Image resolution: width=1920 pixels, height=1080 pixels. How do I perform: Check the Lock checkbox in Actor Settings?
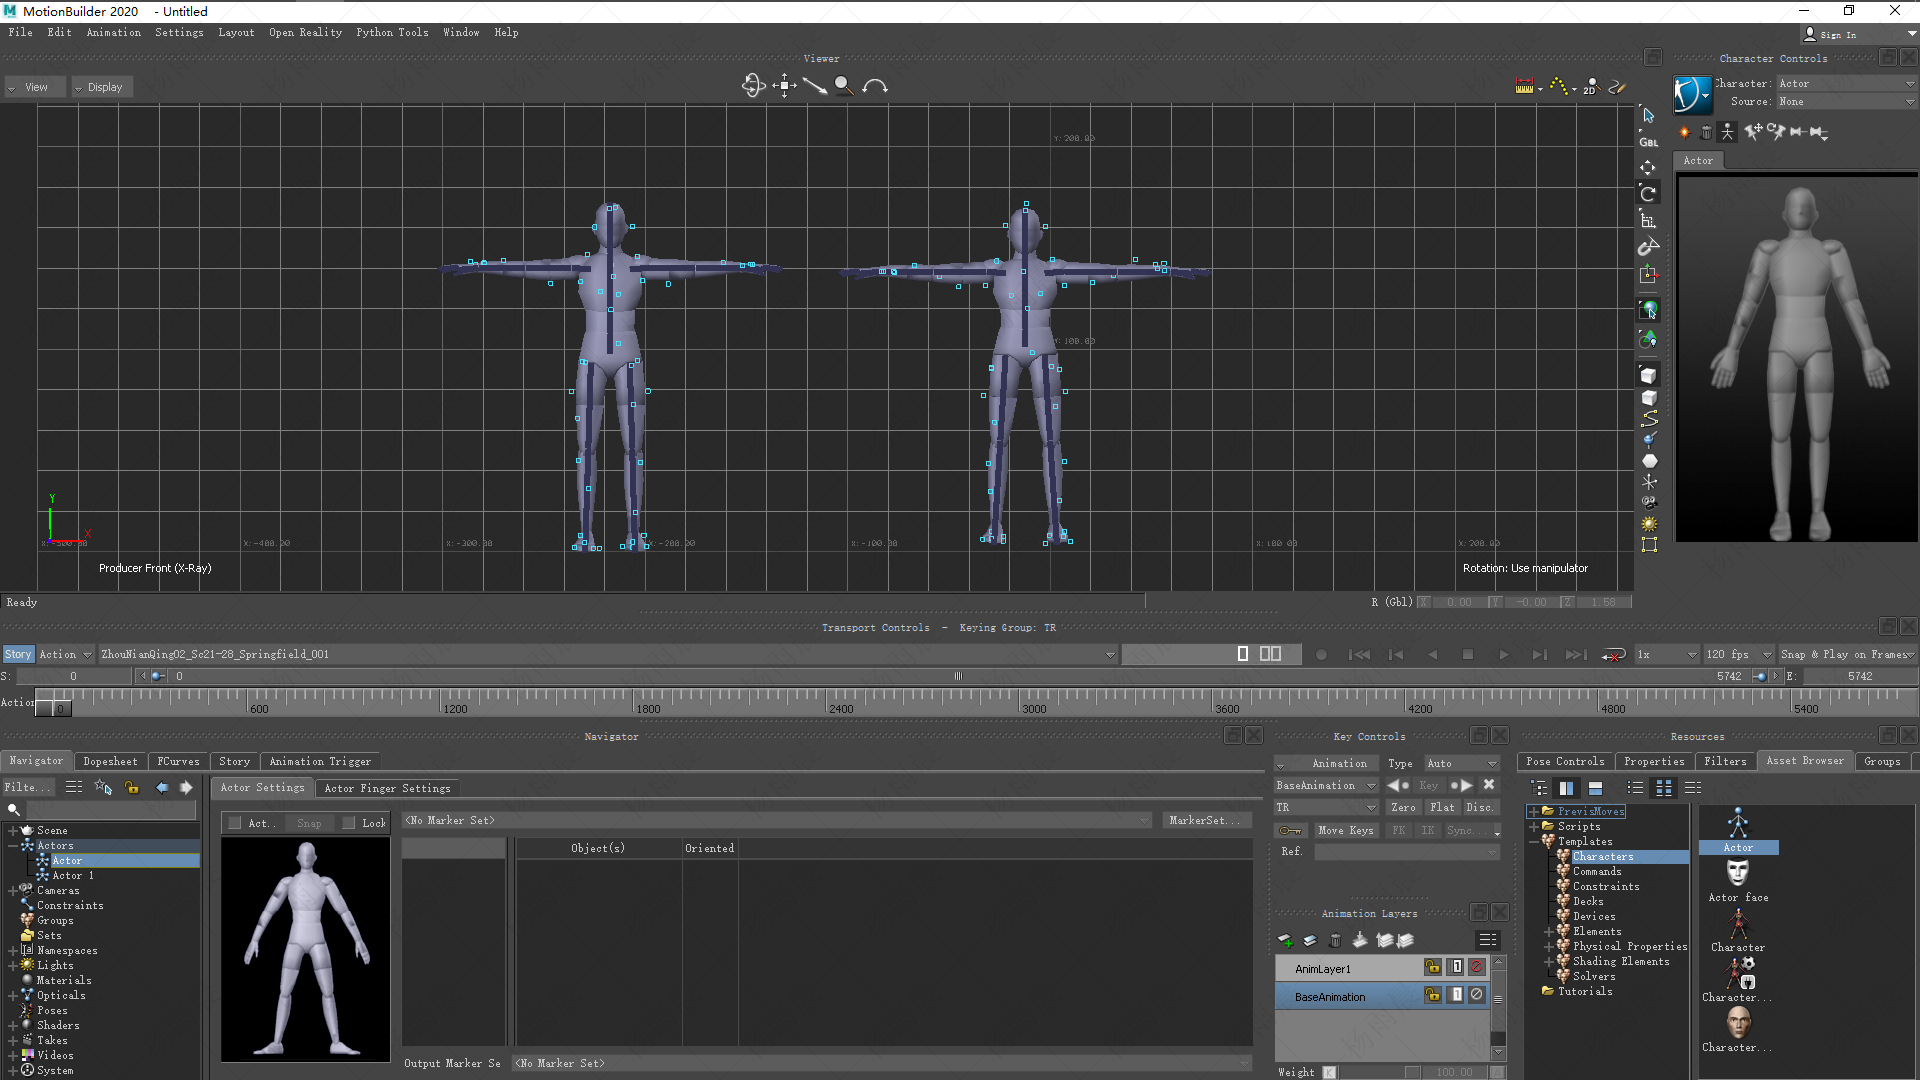[x=349, y=823]
